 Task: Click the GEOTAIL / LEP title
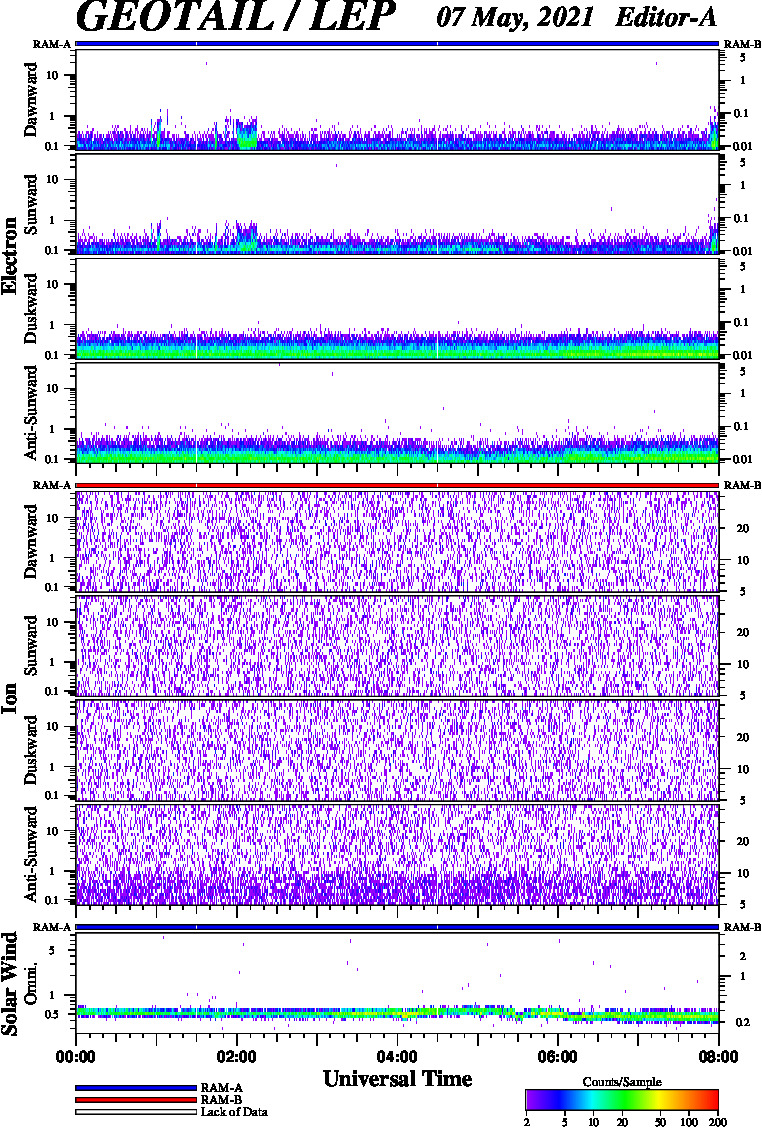235,17
